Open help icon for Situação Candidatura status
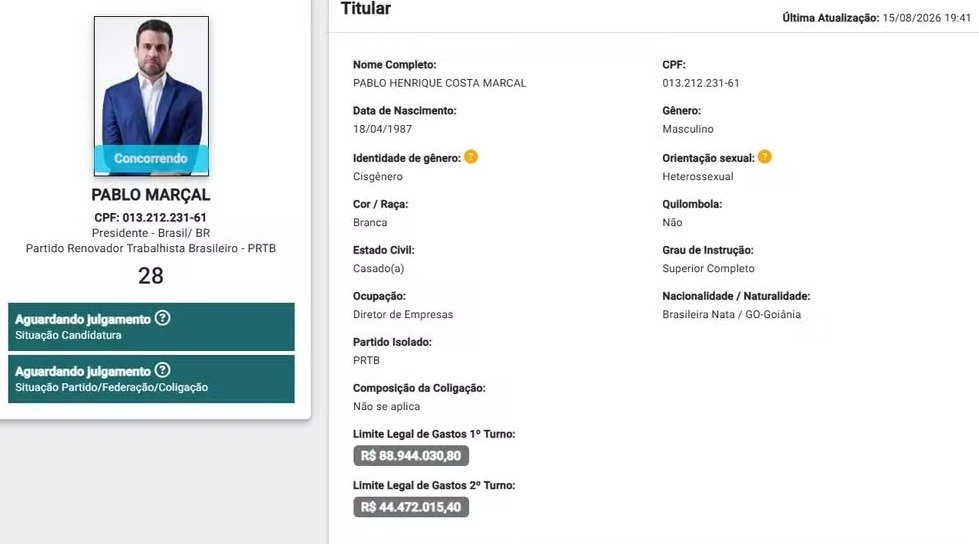This screenshot has height=544, width=979. click(x=162, y=319)
